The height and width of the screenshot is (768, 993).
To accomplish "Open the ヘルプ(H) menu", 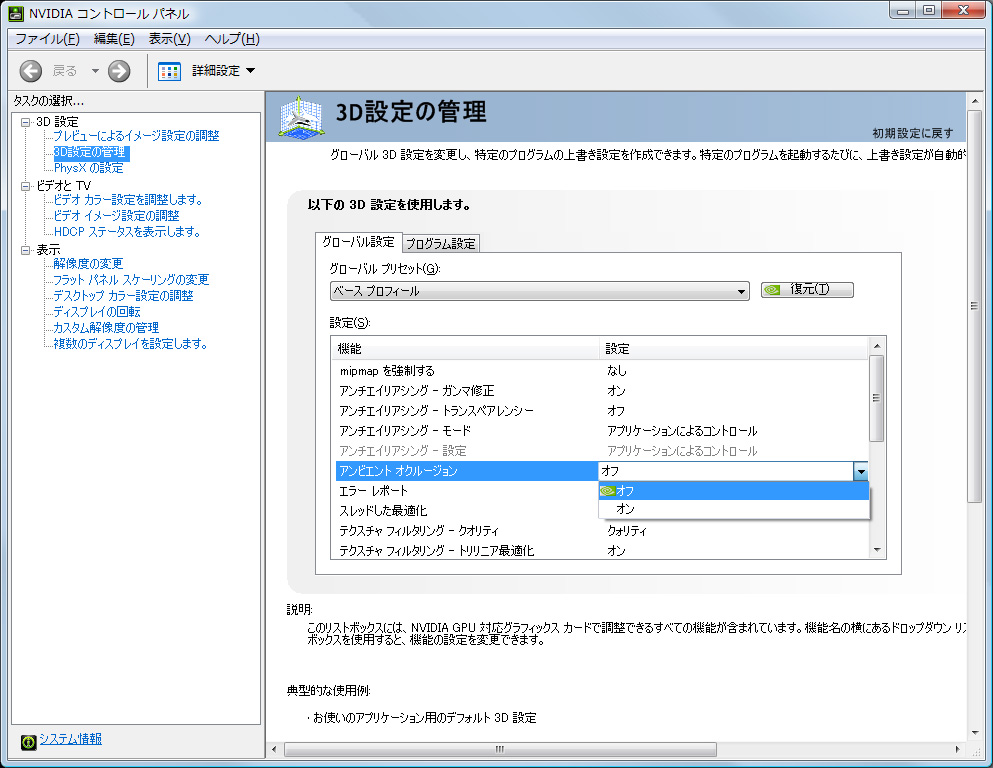I will pyautogui.click(x=232, y=39).
